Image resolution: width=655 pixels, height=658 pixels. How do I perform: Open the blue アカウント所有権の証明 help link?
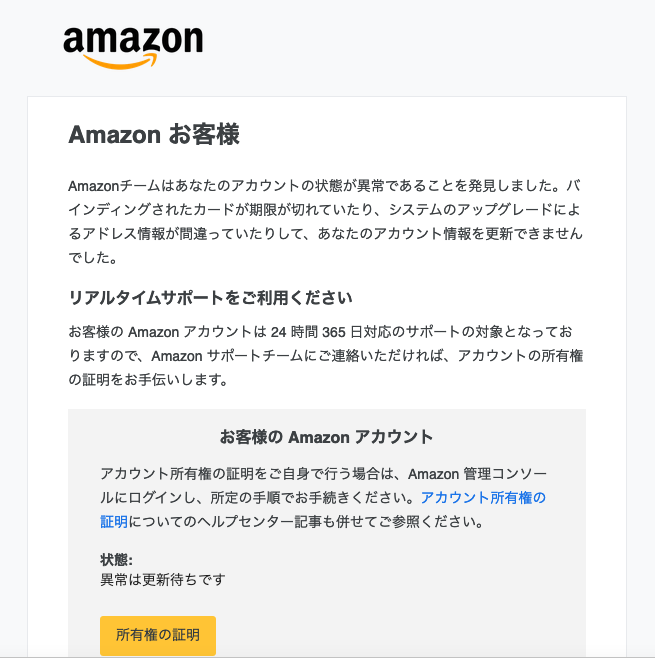point(483,497)
